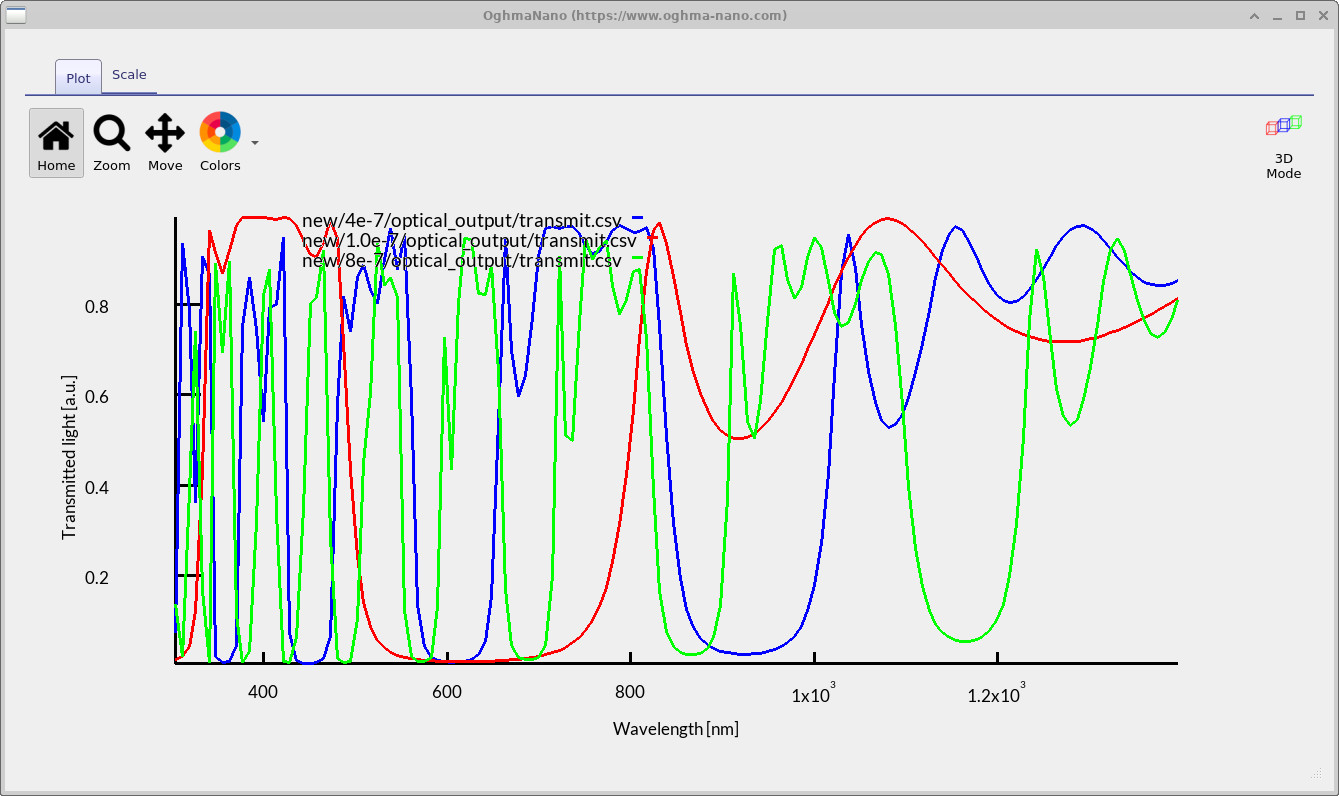This screenshot has width=1339, height=796.
Task: Click the magnifying glass Zoom toolbar icon
Action: (111, 131)
